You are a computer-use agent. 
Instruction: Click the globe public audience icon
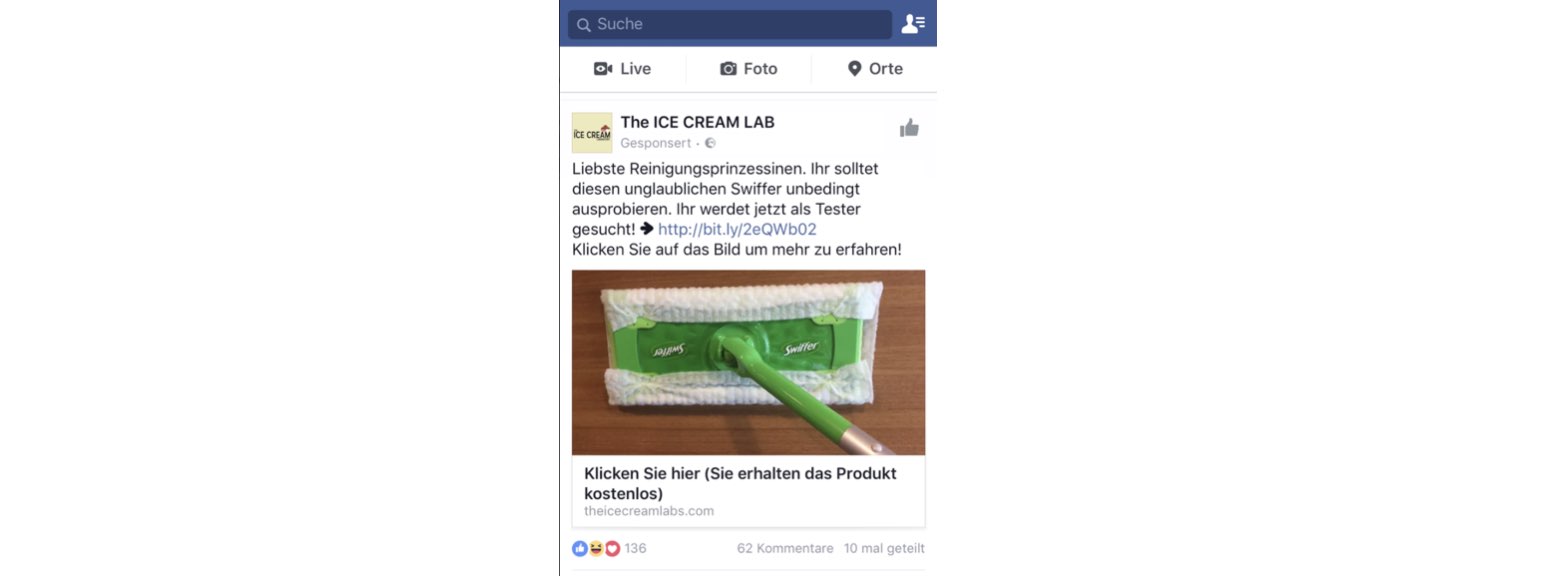(x=710, y=144)
